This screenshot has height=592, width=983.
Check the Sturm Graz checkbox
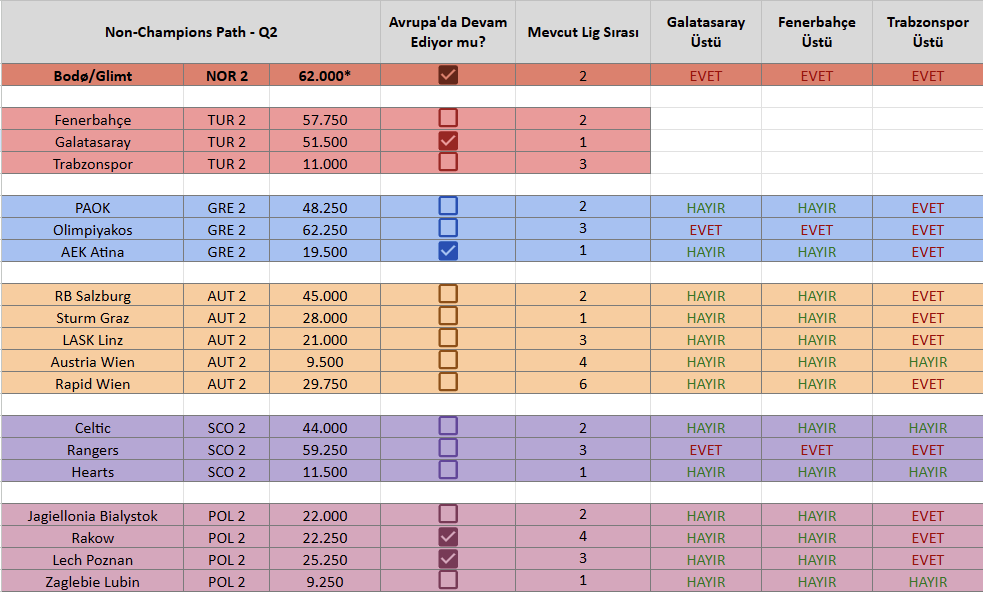coord(448,315)
